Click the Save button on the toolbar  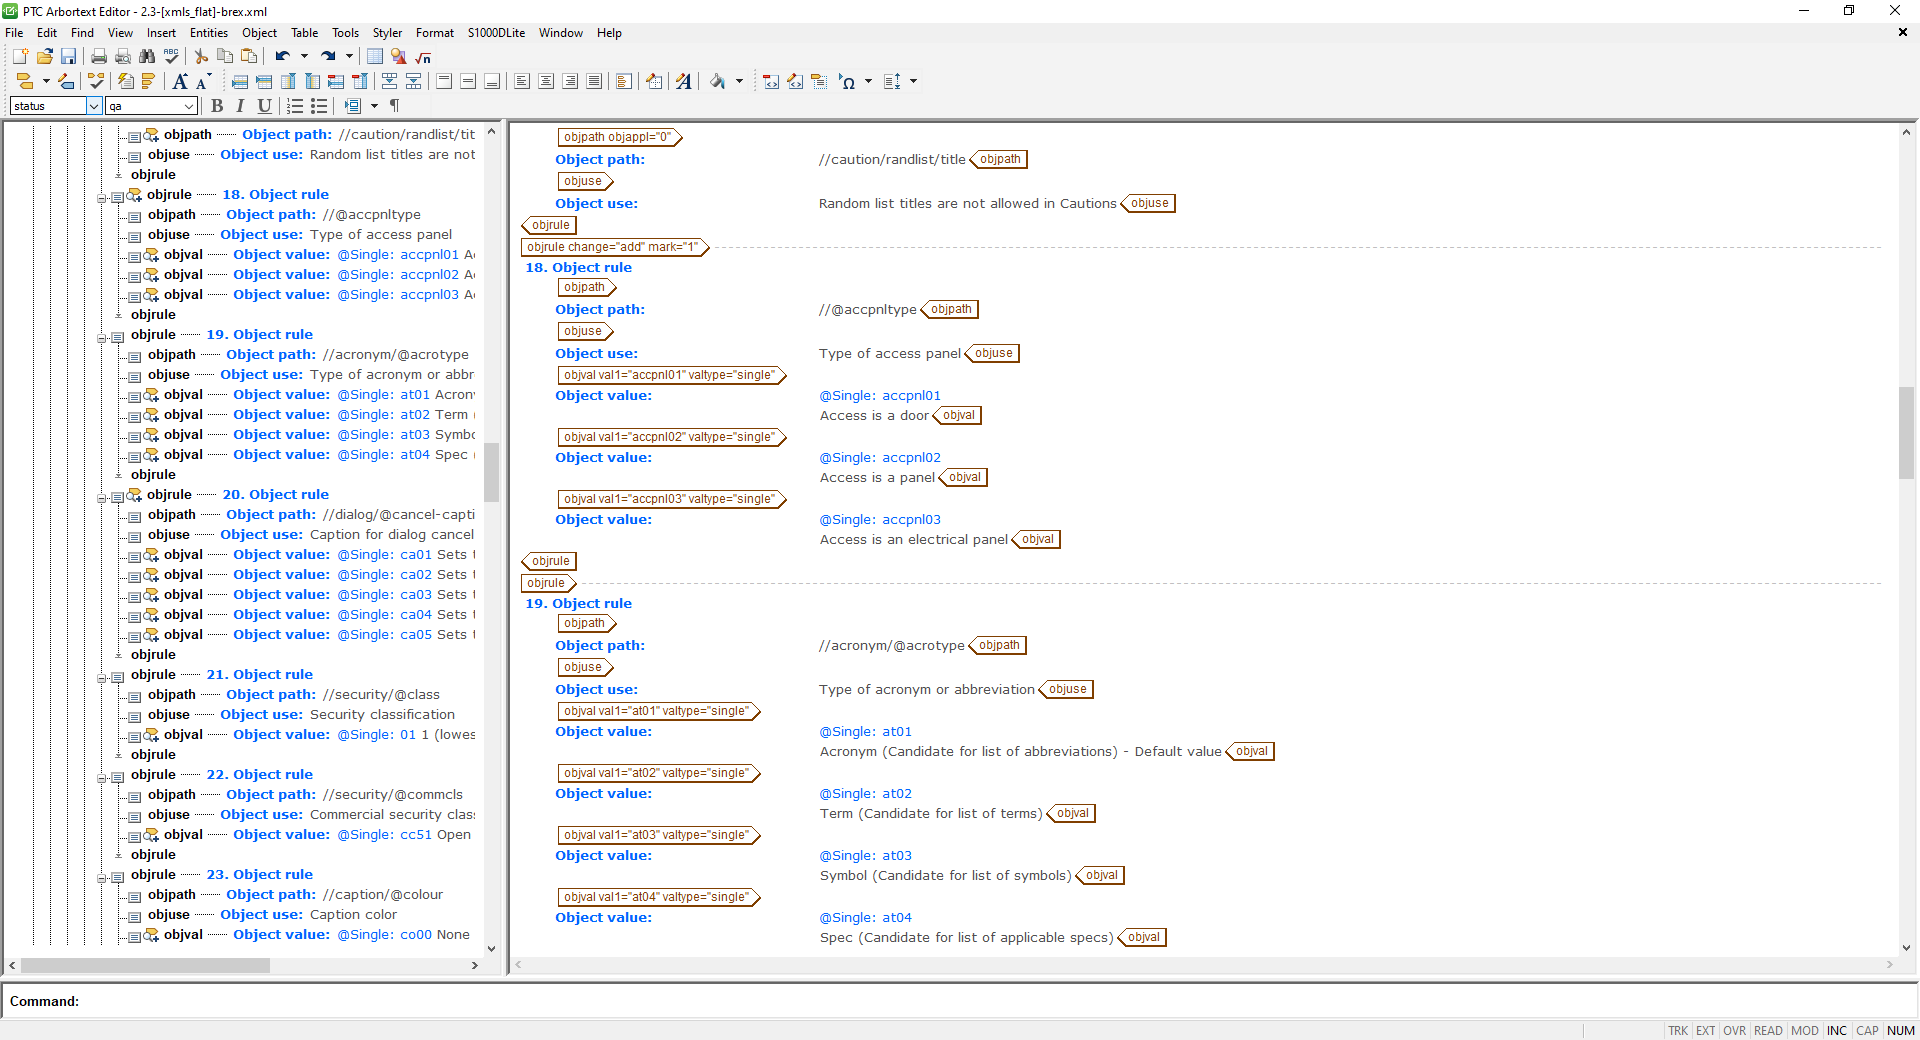(x=68, y=57)
